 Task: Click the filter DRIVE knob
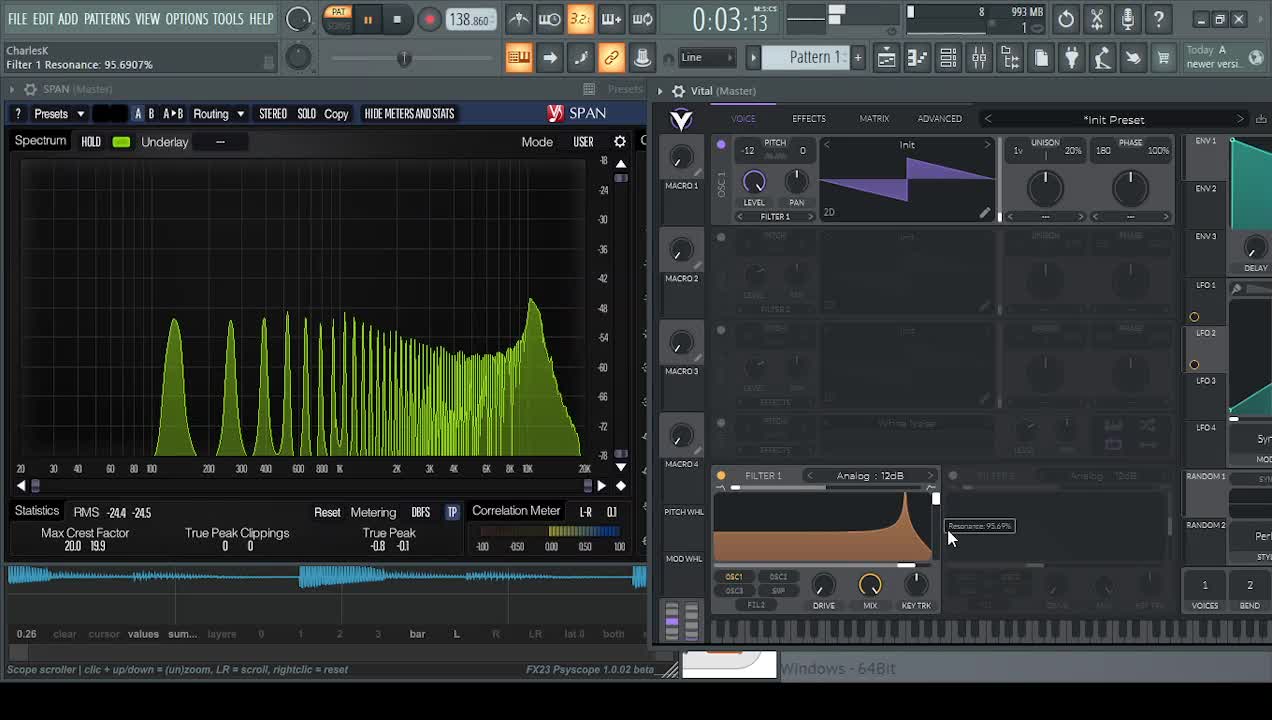pyautogui.click(x=823, y=585)
